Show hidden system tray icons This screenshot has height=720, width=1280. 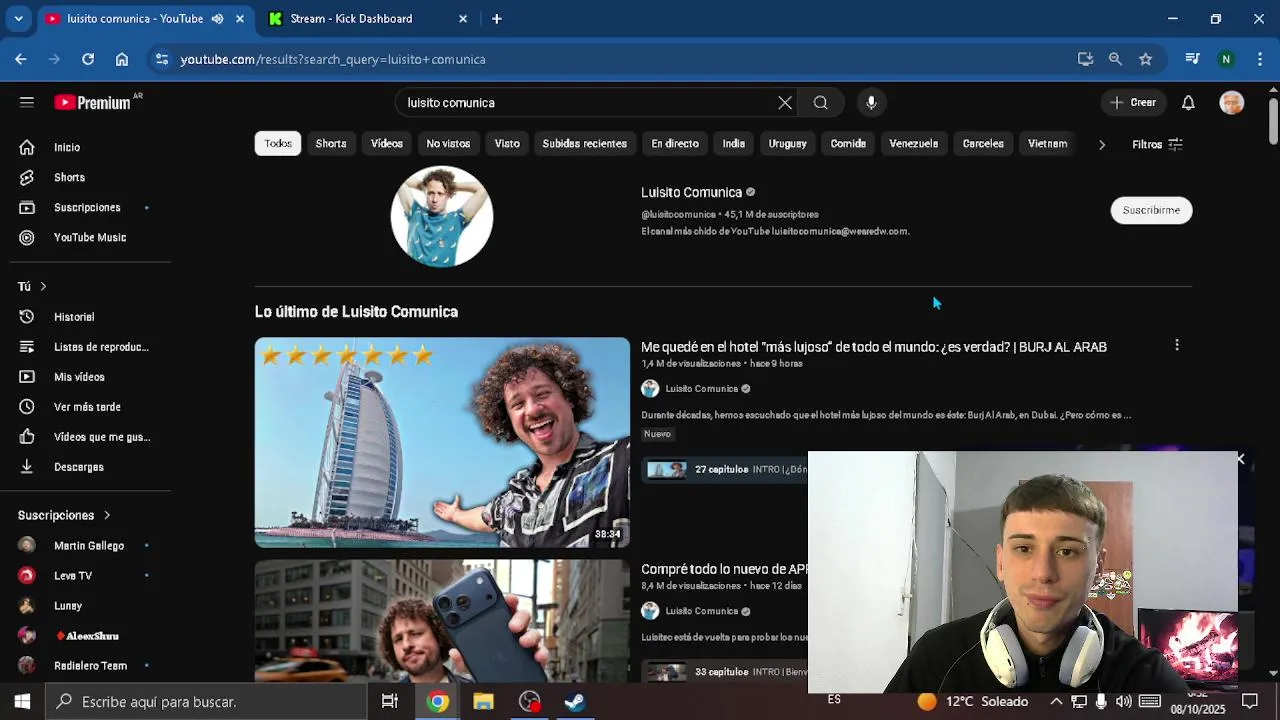click(x=1056, y=701)
